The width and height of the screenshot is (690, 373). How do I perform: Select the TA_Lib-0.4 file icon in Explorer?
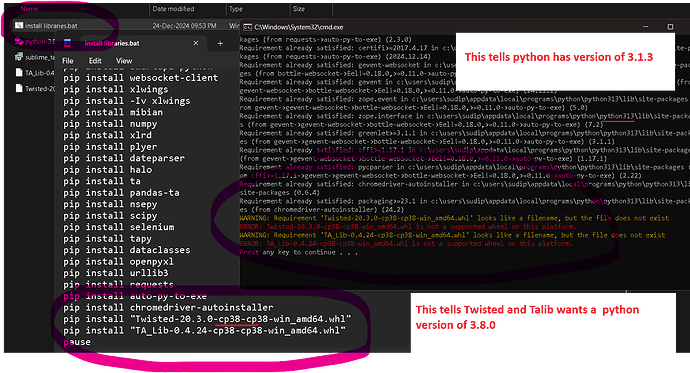(19, 73)
